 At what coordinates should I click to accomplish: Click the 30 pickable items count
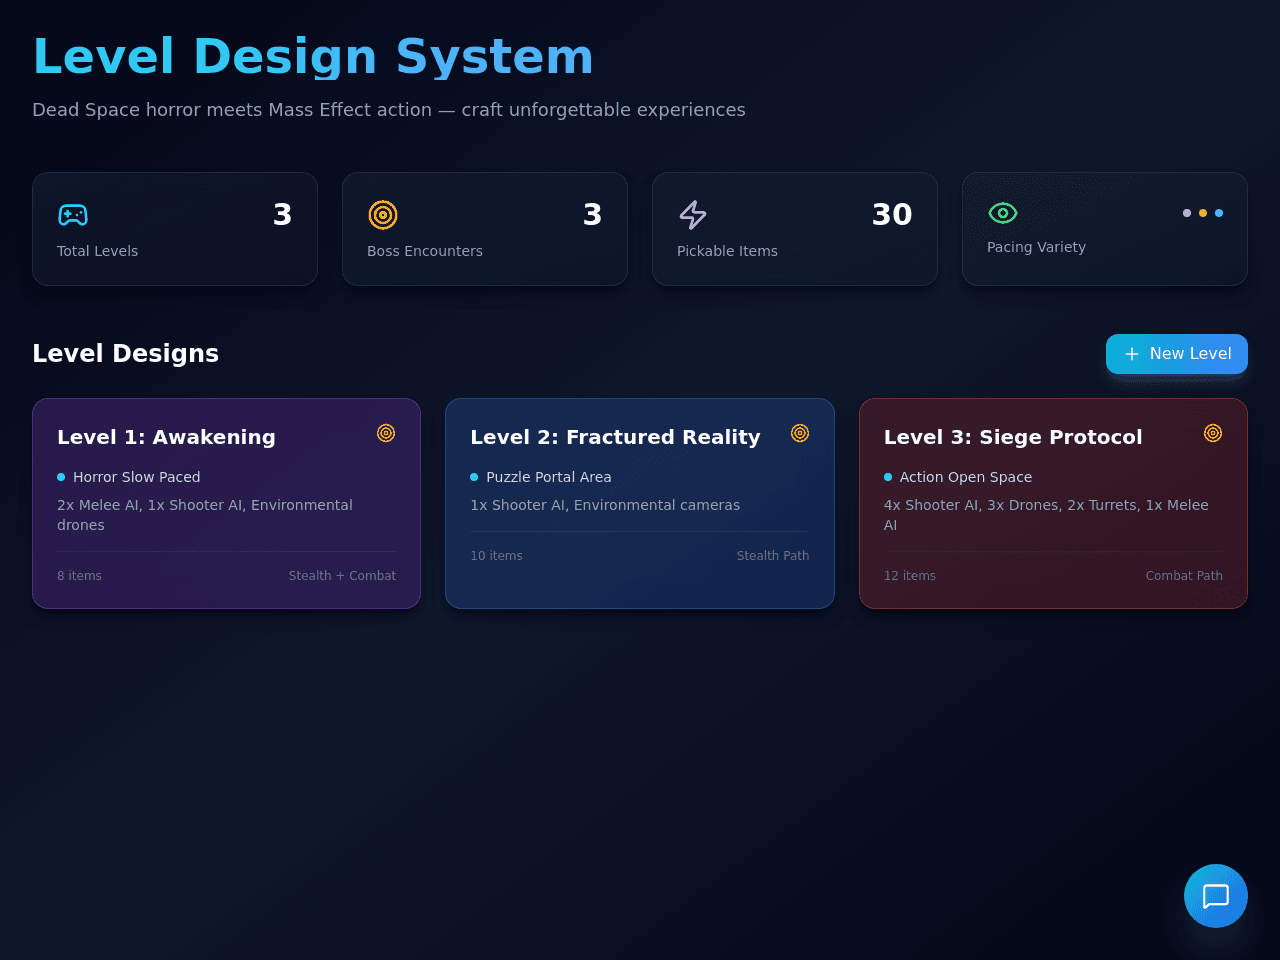892,215
